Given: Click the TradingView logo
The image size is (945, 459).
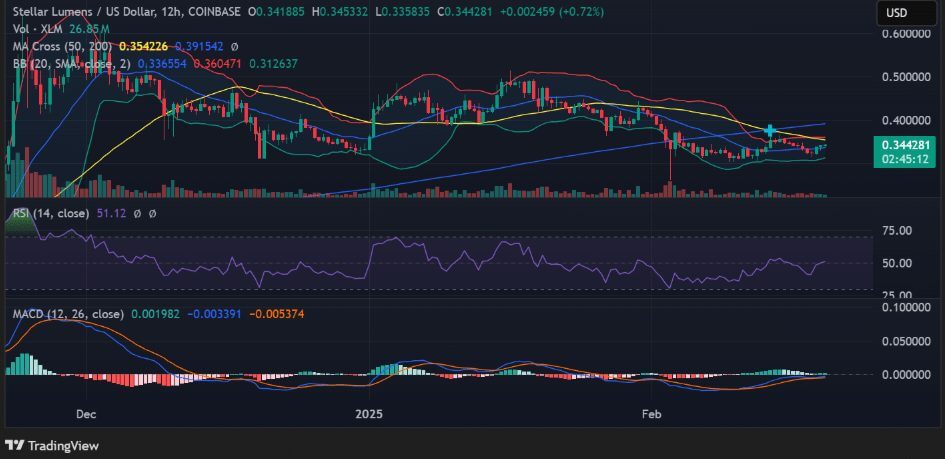Looking at the screenshot, I should tap(52, 446).
